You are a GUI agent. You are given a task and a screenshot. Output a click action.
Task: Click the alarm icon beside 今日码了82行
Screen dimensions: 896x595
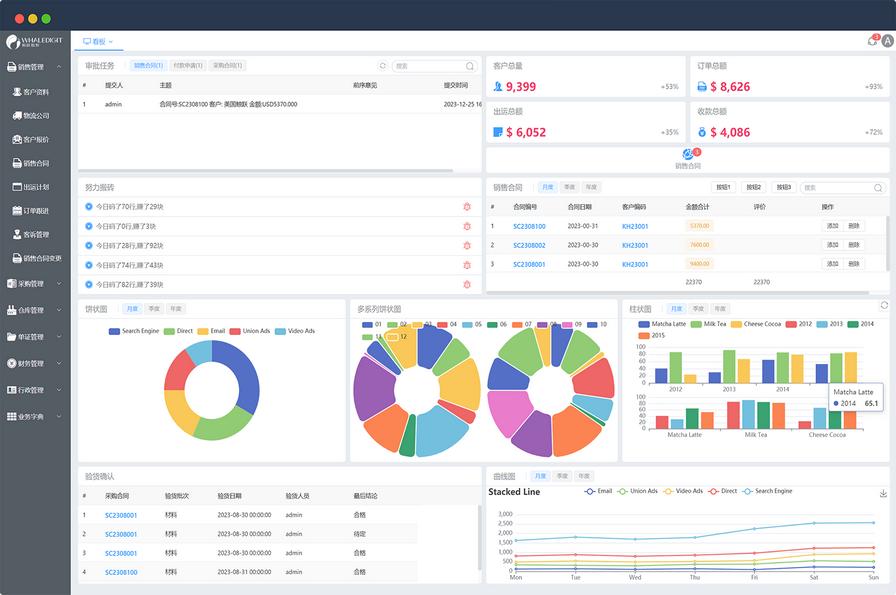[x=467, y=285]
